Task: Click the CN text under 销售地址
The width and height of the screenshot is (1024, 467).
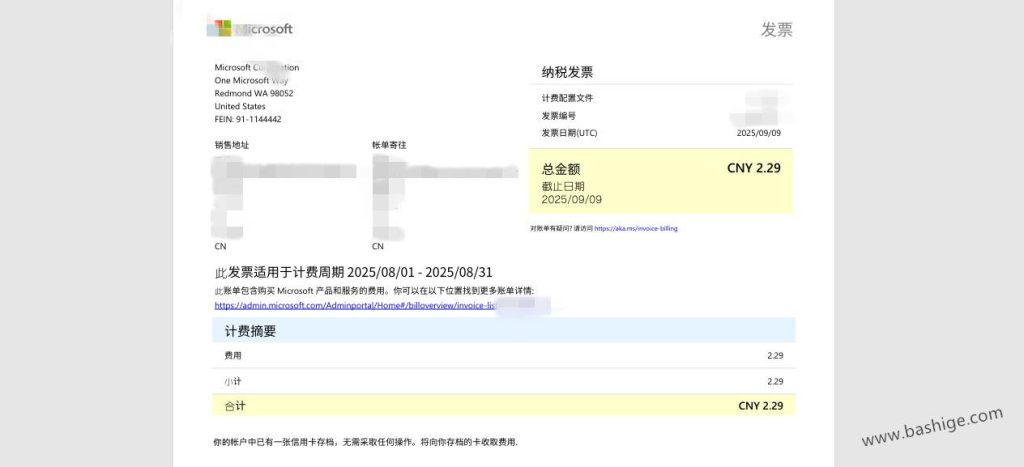Action: 220,247
